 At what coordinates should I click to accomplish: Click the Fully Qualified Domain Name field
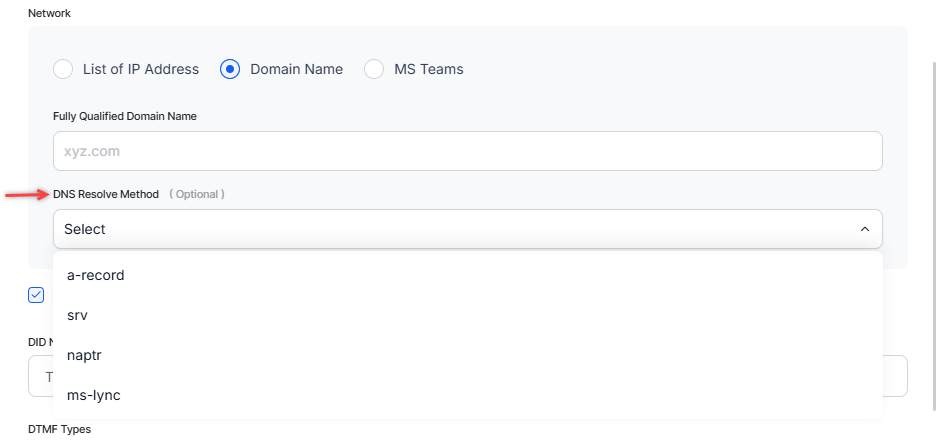467,151
